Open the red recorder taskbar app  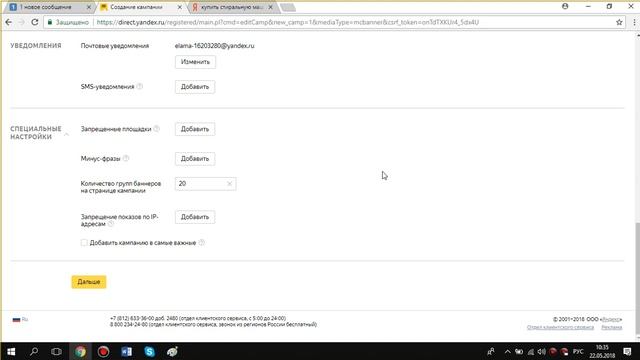click(x=103, y=351)
